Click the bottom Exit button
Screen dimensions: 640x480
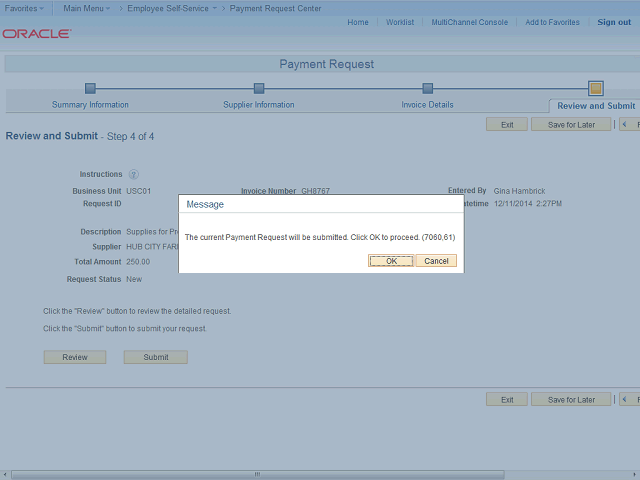tap(507, 400)
